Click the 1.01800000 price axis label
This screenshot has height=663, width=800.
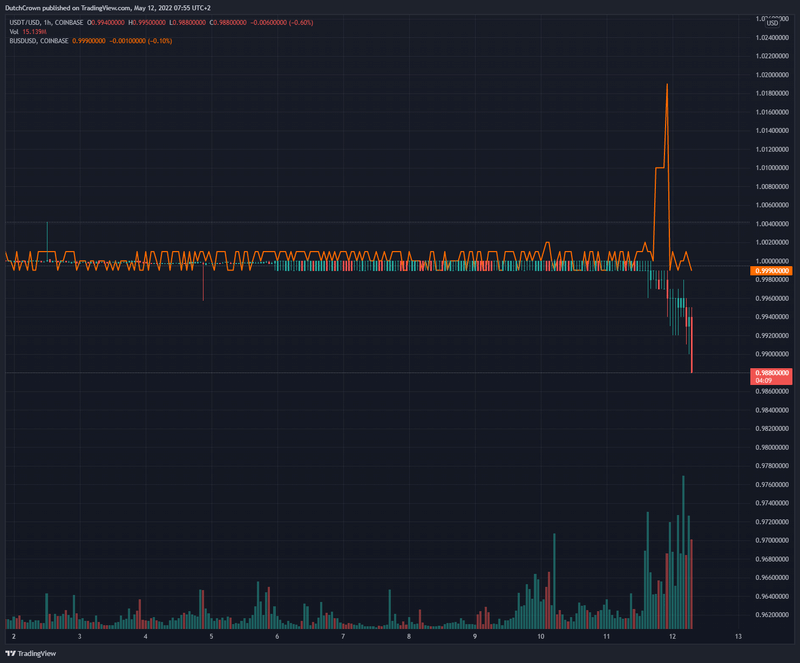(772, 93)
